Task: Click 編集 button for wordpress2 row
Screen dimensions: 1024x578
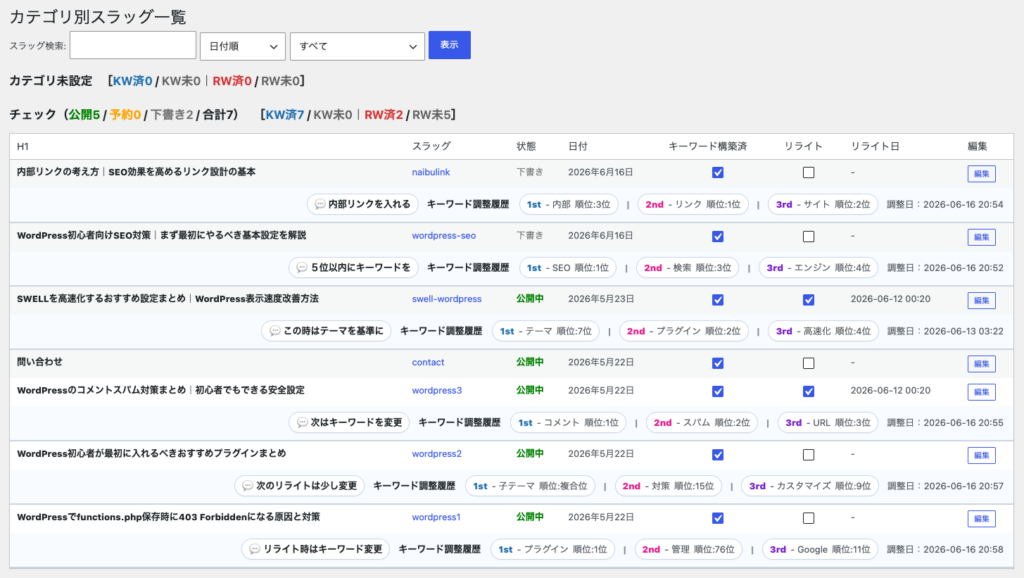Action: [982, 455]
